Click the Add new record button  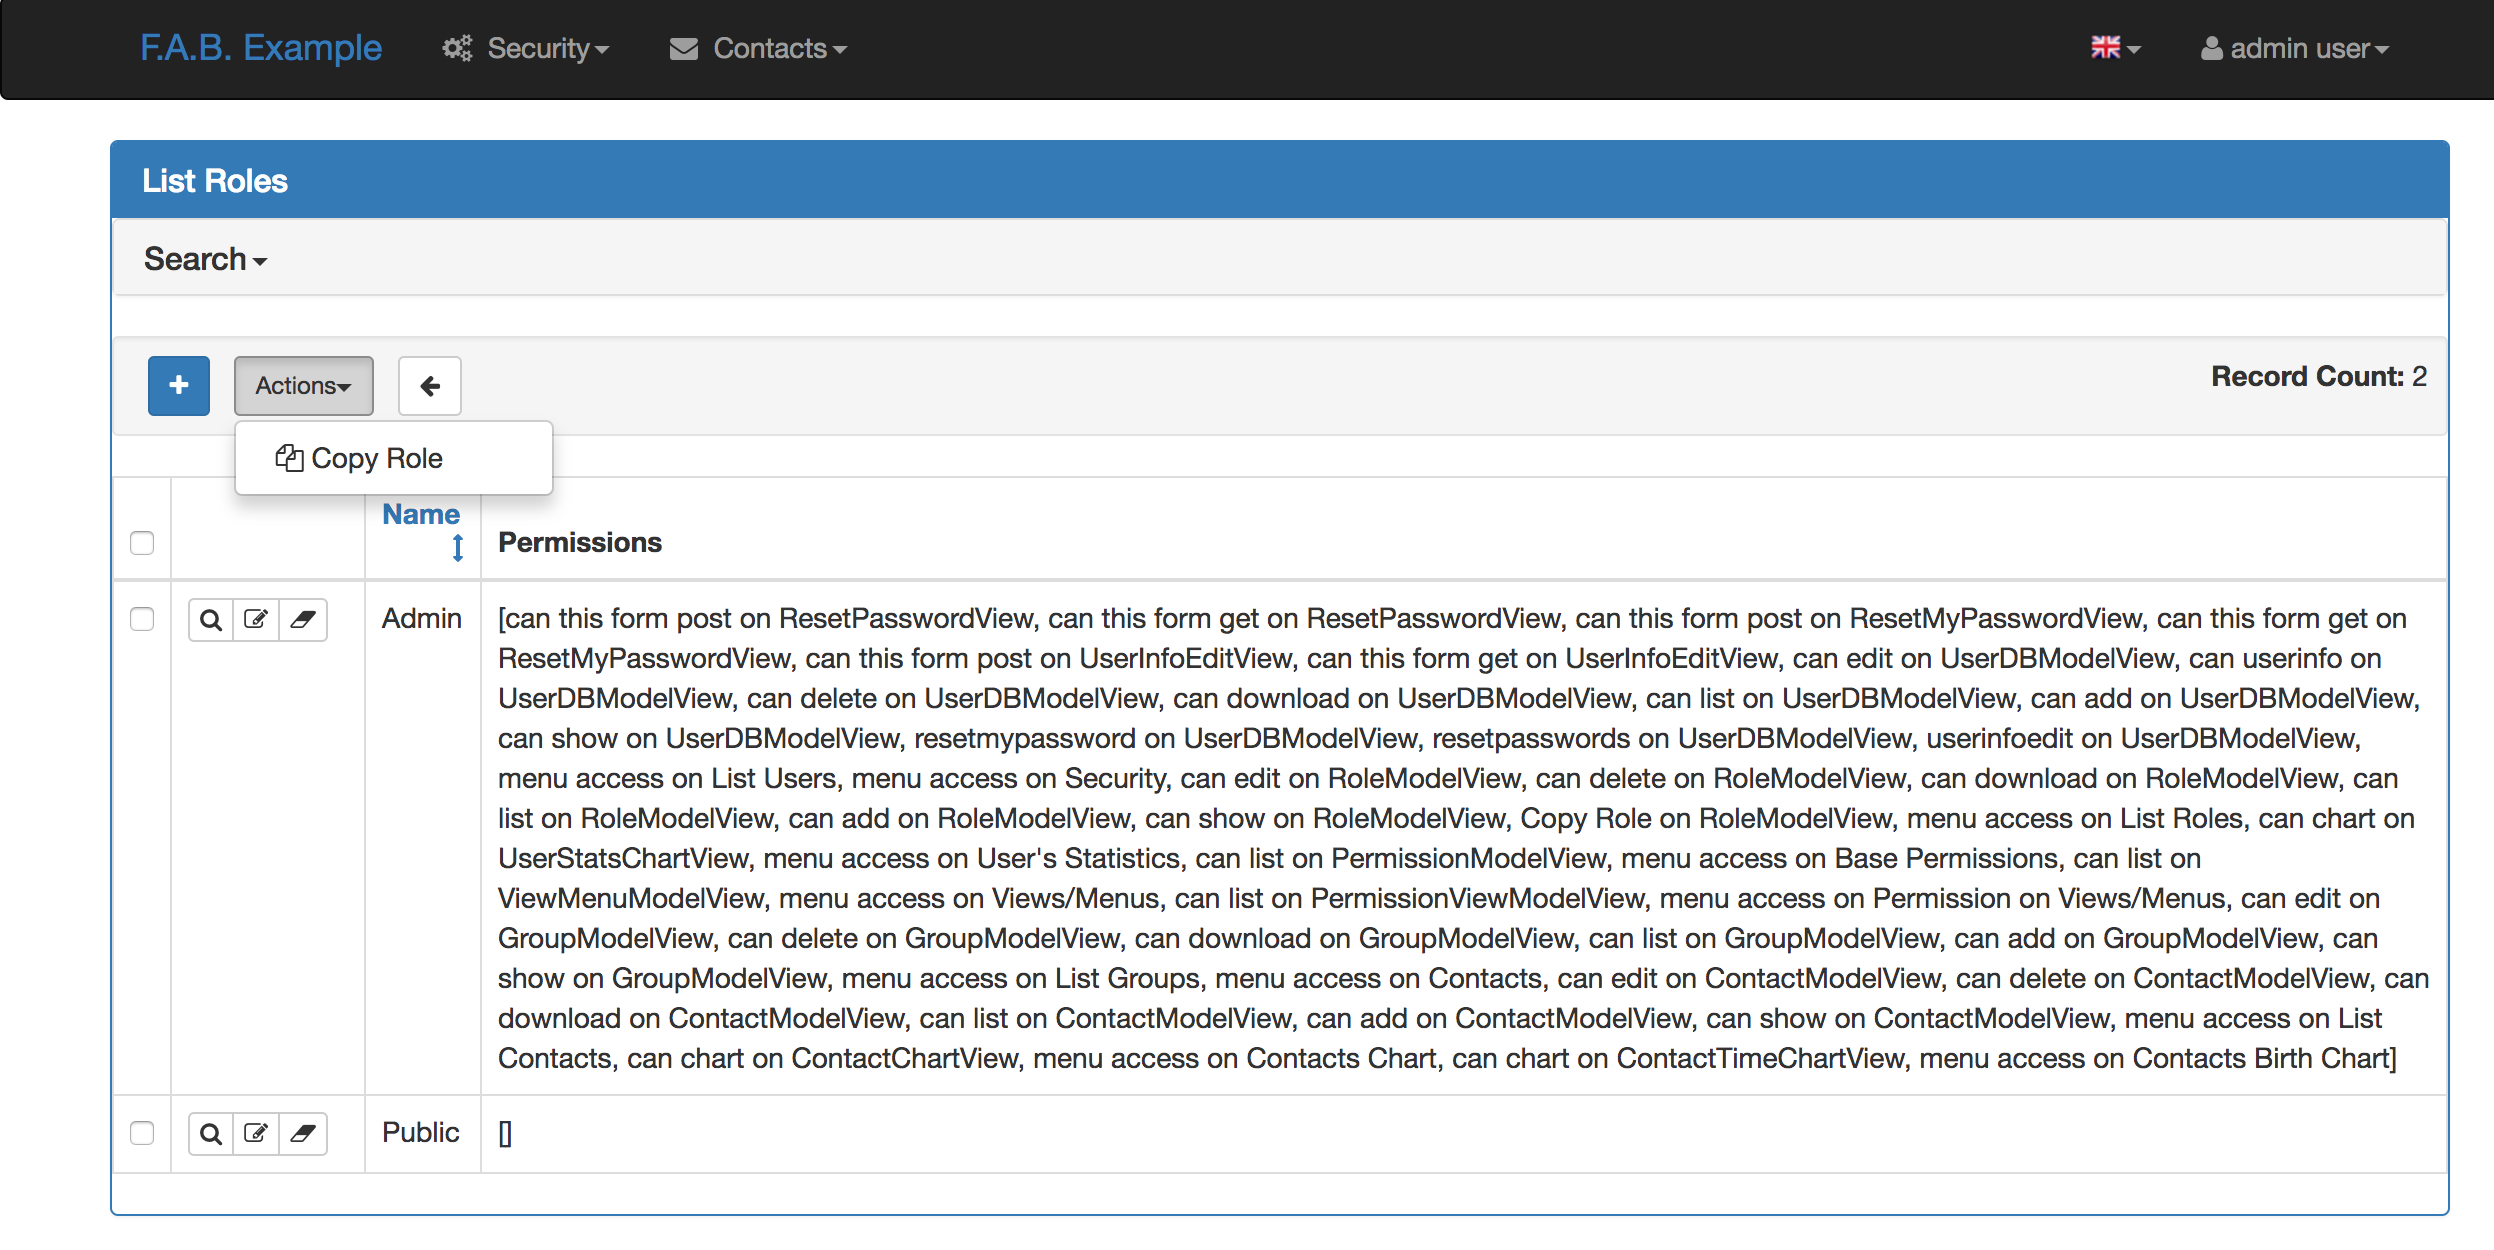[x=178, y=384]
